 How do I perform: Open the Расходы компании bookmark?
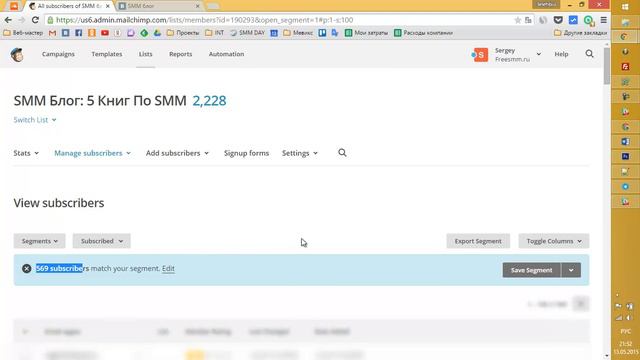423,33
